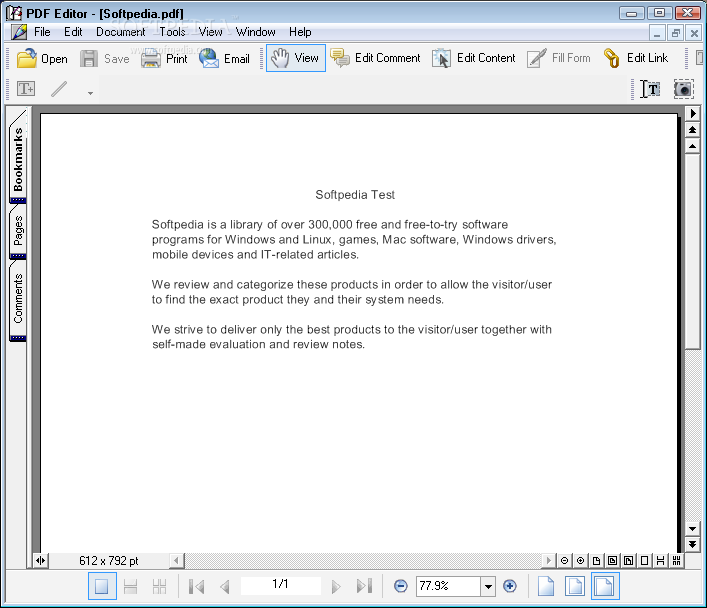The image size is (707, 608).
Task: Click the H-shaped icon in corner strip
Action: point(661,561)
